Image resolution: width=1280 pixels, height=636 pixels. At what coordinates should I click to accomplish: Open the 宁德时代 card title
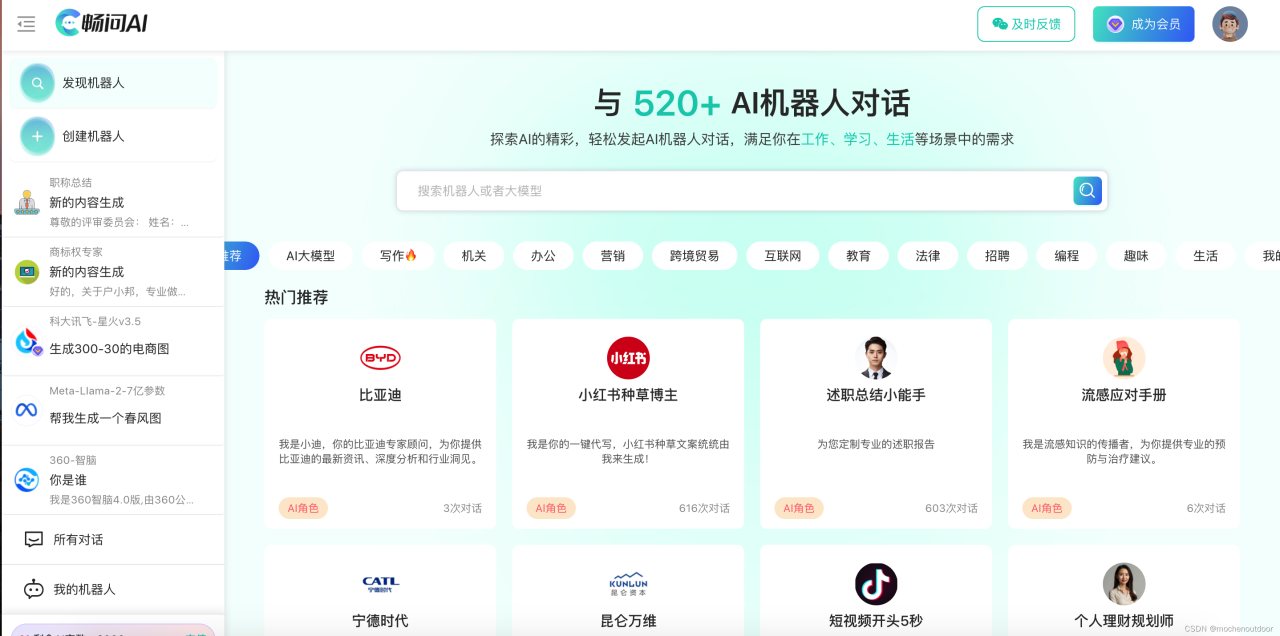[380, 621]
